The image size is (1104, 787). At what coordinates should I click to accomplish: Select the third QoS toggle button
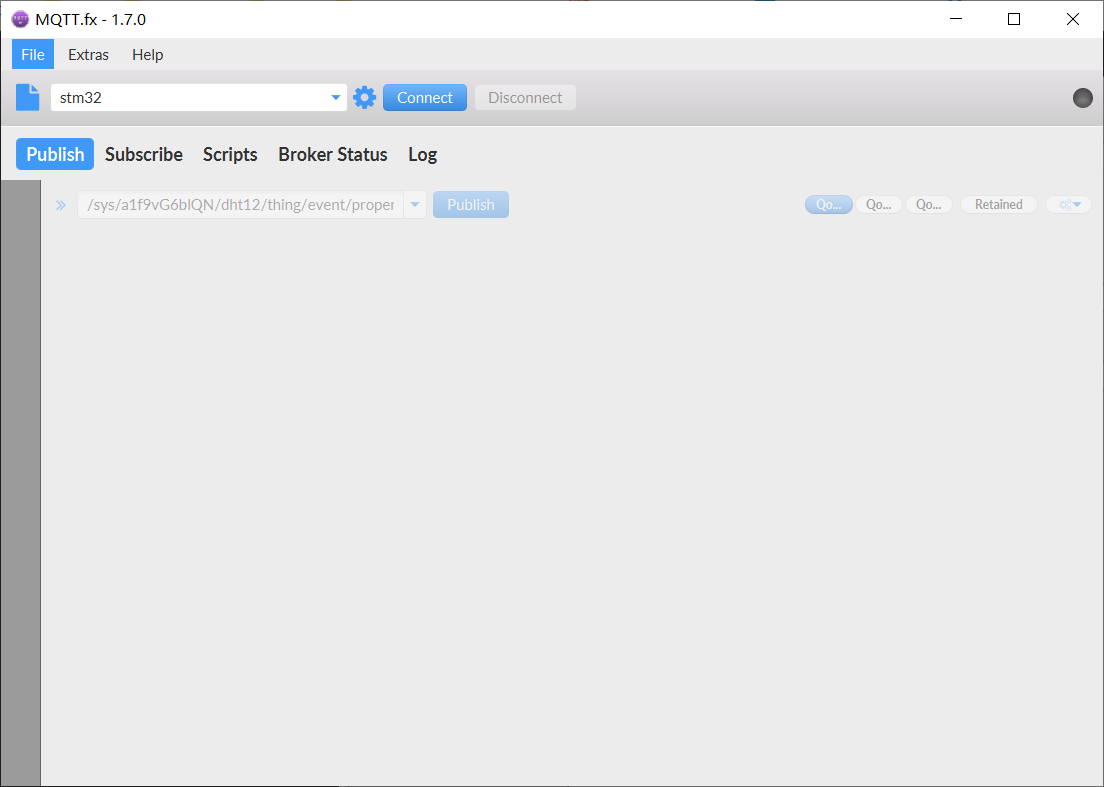929,204
